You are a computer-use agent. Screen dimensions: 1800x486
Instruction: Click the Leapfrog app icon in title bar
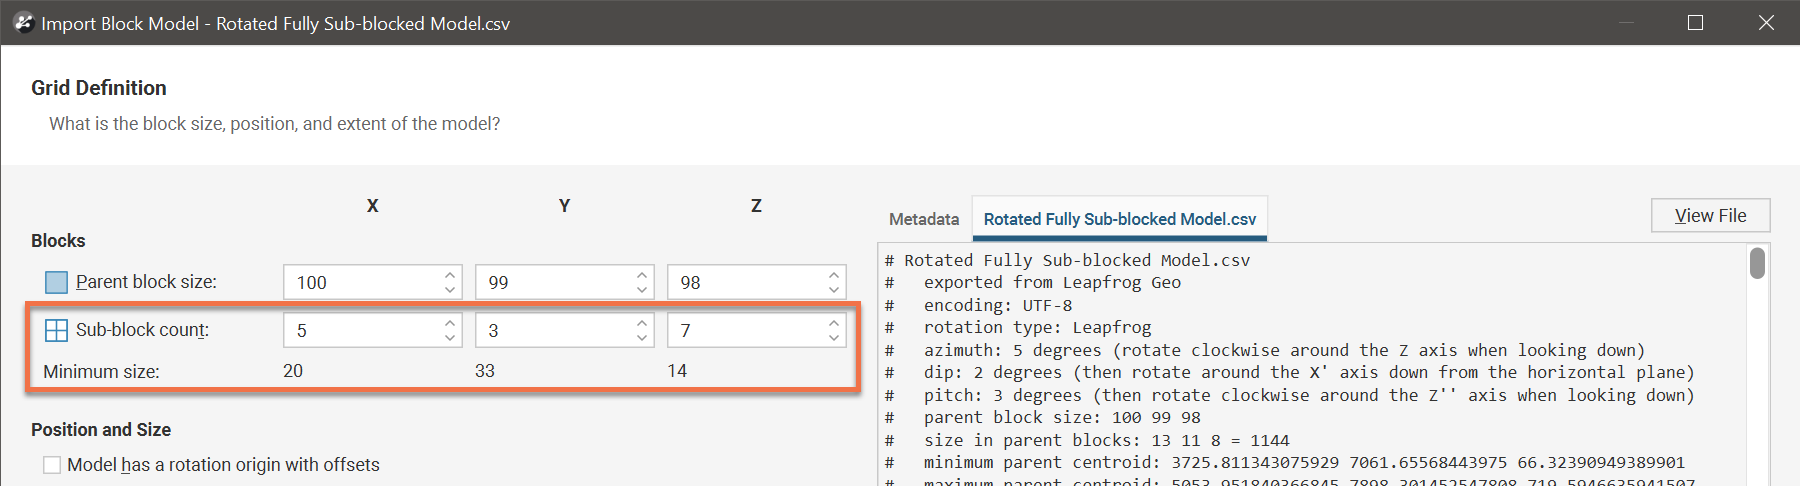tap(23, 22)
